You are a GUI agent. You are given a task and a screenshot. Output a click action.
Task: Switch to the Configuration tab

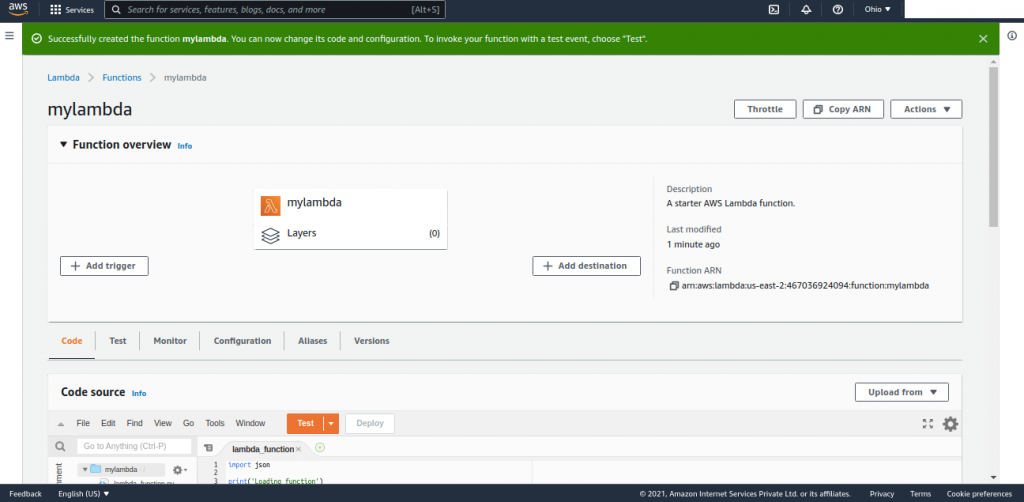click(x=242, y=341)
